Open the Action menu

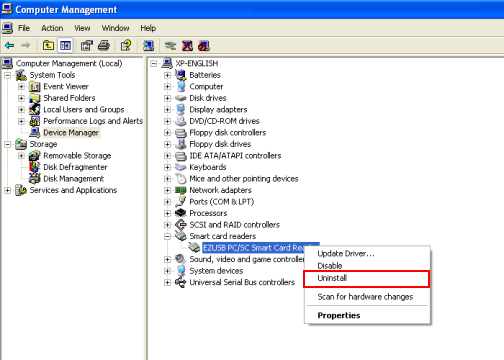coord(52,28)
